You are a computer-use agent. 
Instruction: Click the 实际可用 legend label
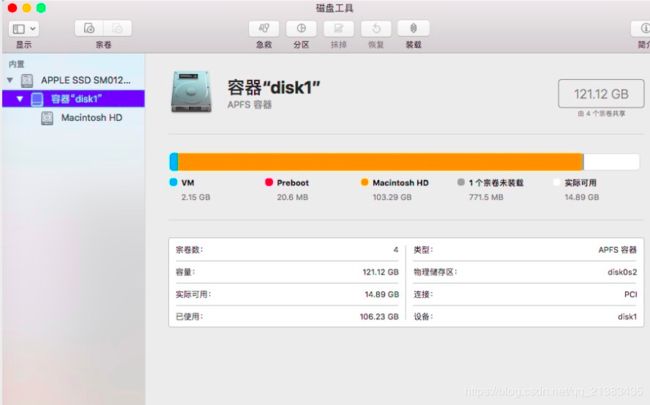(x=580, y=183)
